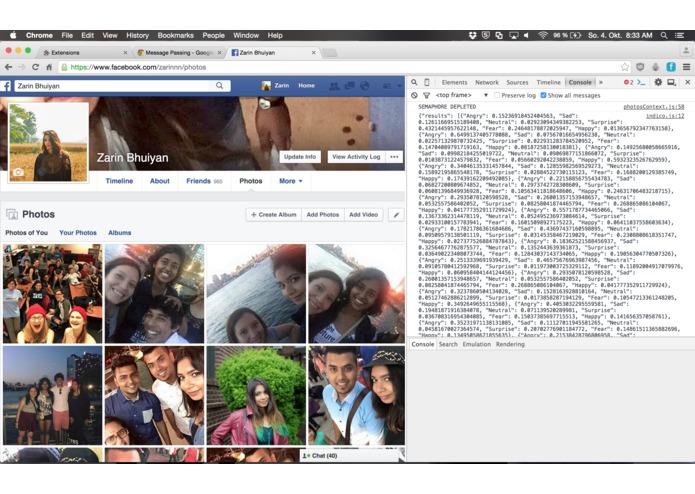Close the Zarin Bhuiyan browser tab
The width and height of the screenshot is (695, 494).
[x=313, y=53]
